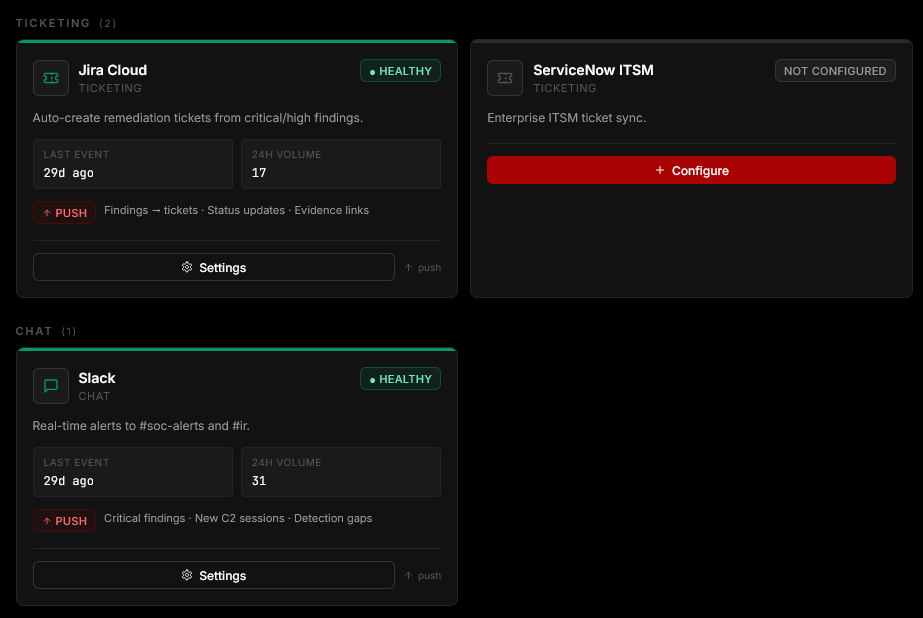This screenshot has height=618, width=923.
Task: Click the Slack chat bubble icon
Action: tap(51, 386)
